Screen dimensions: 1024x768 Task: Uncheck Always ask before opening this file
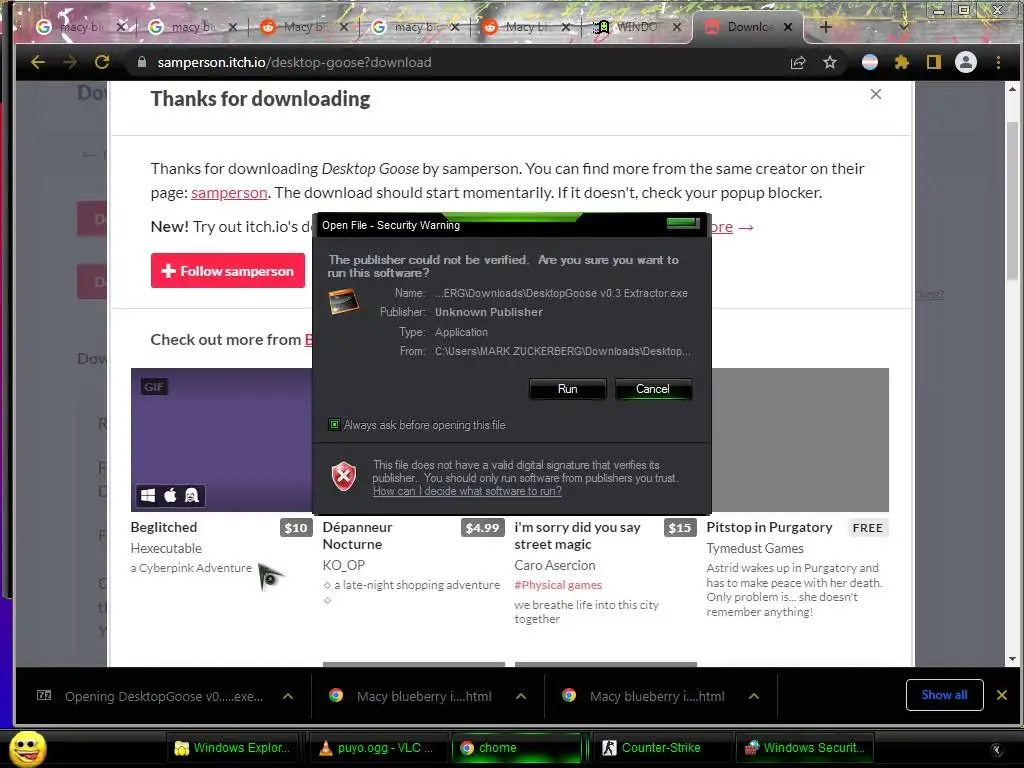click(x=334, y=424)
